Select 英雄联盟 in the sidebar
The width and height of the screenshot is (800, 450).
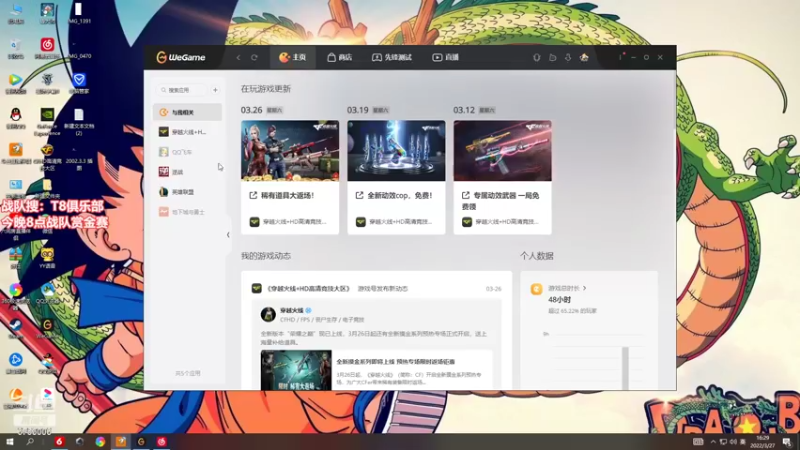click(x=187, y=192)
